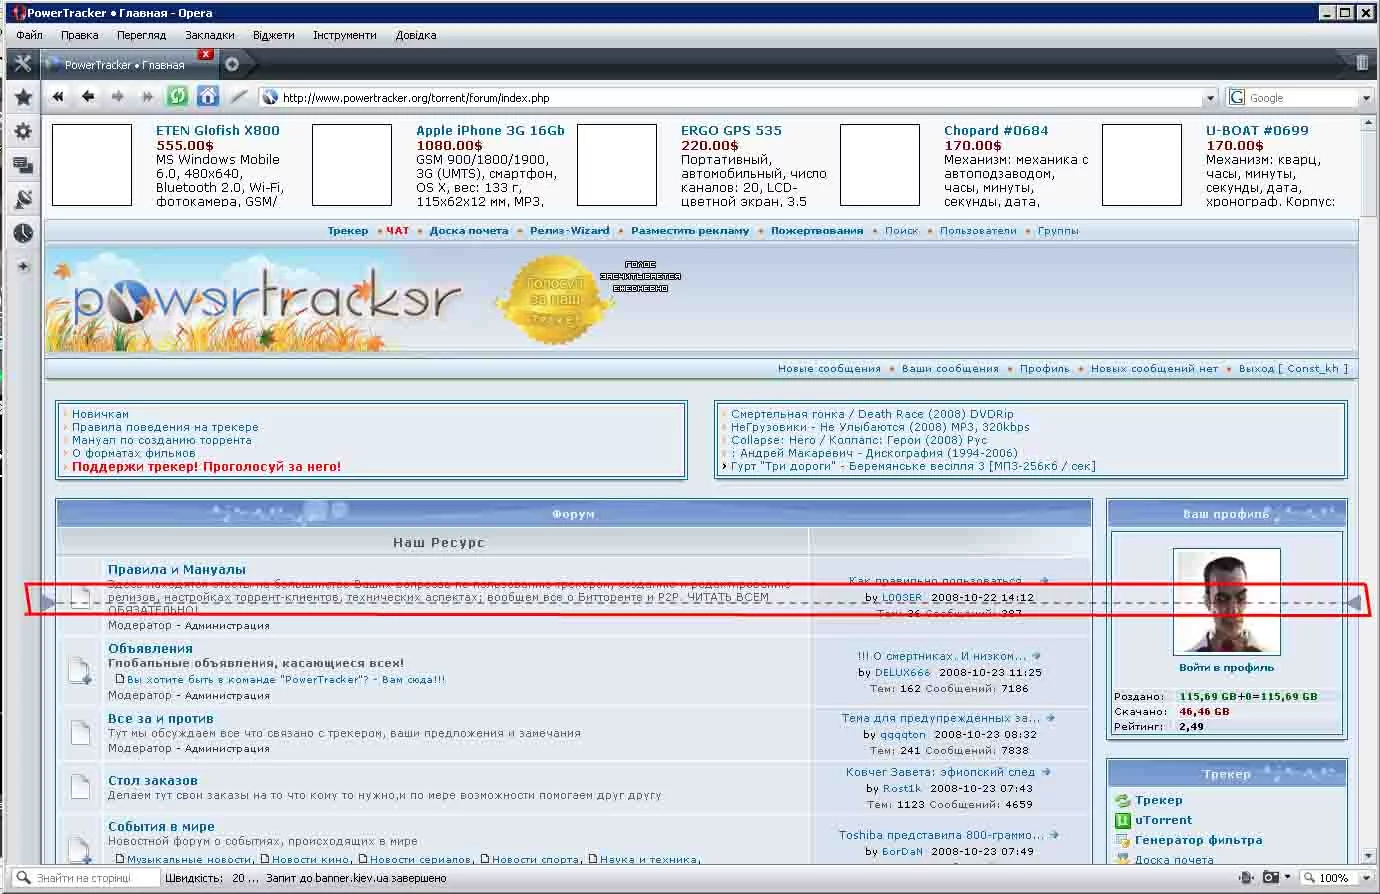Open the Закладки menu
The width and height of the screenshot is (1380, 894).
[x=210, y=35]
